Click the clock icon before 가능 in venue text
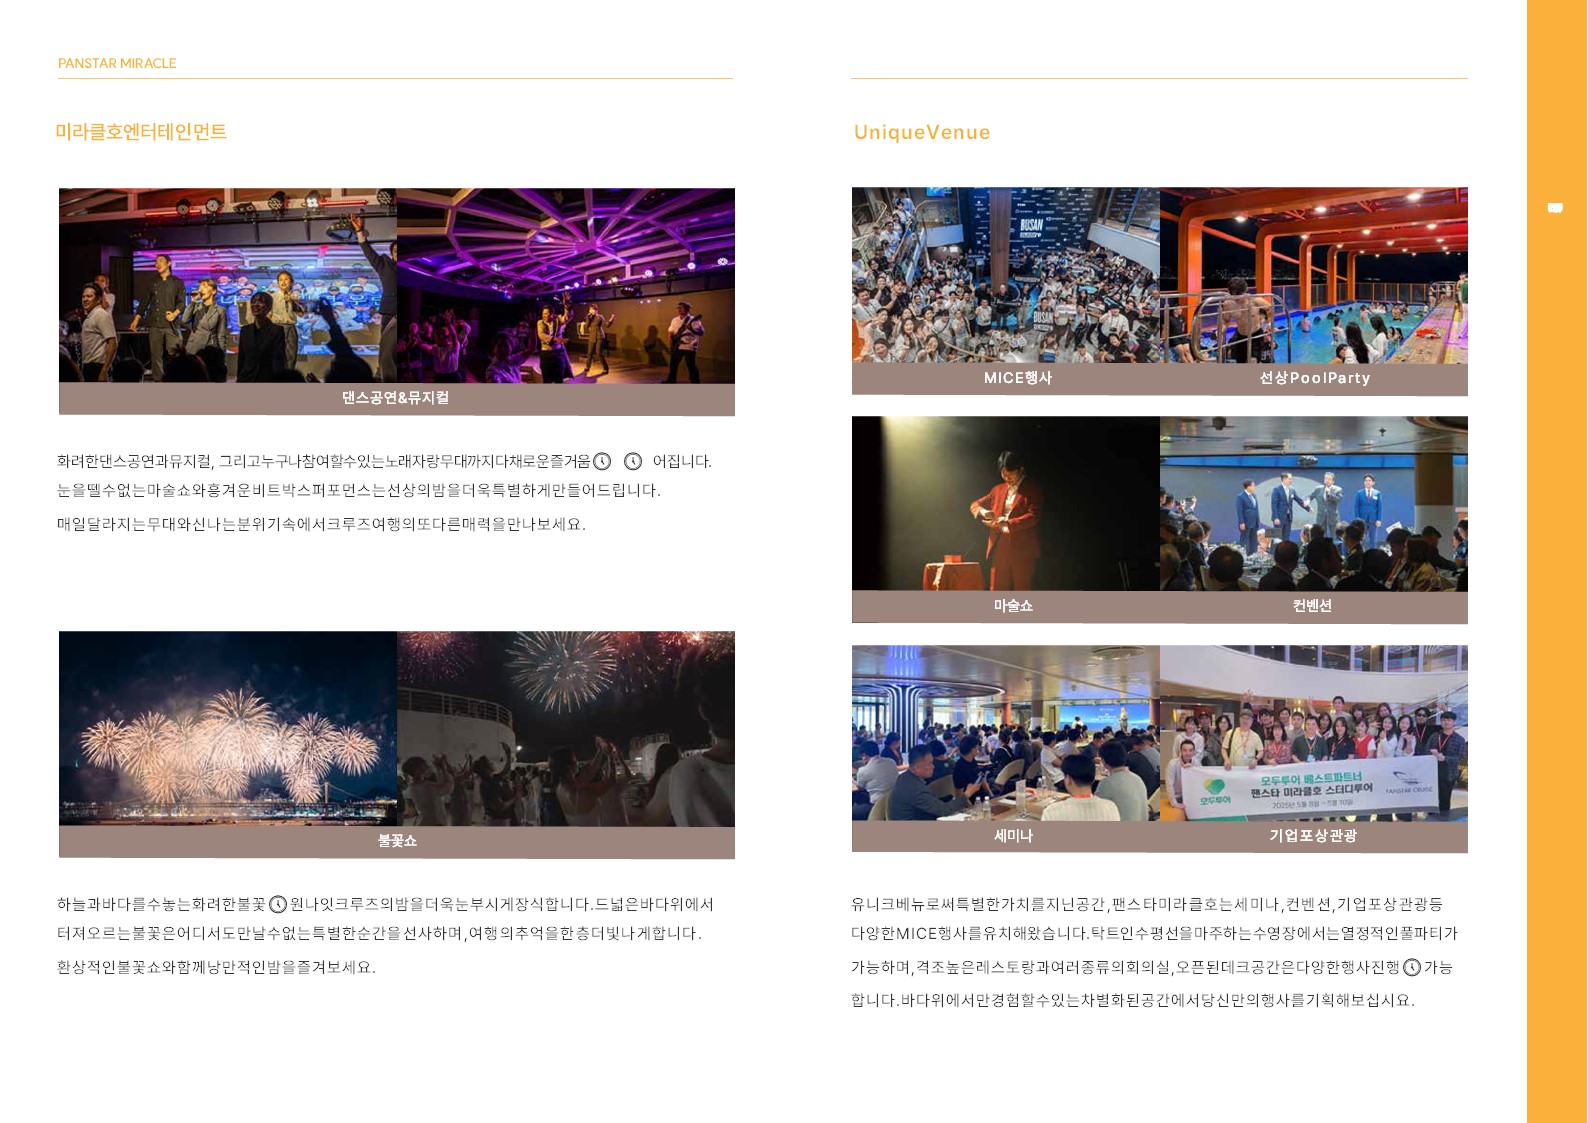Screen dimensions: 1588x1123 (1412, 967)
